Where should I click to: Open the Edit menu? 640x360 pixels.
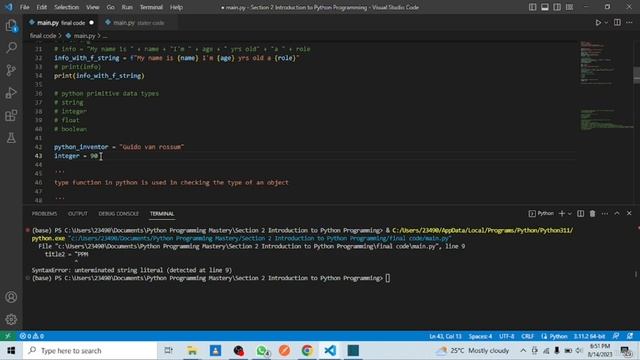coord(41,7)
